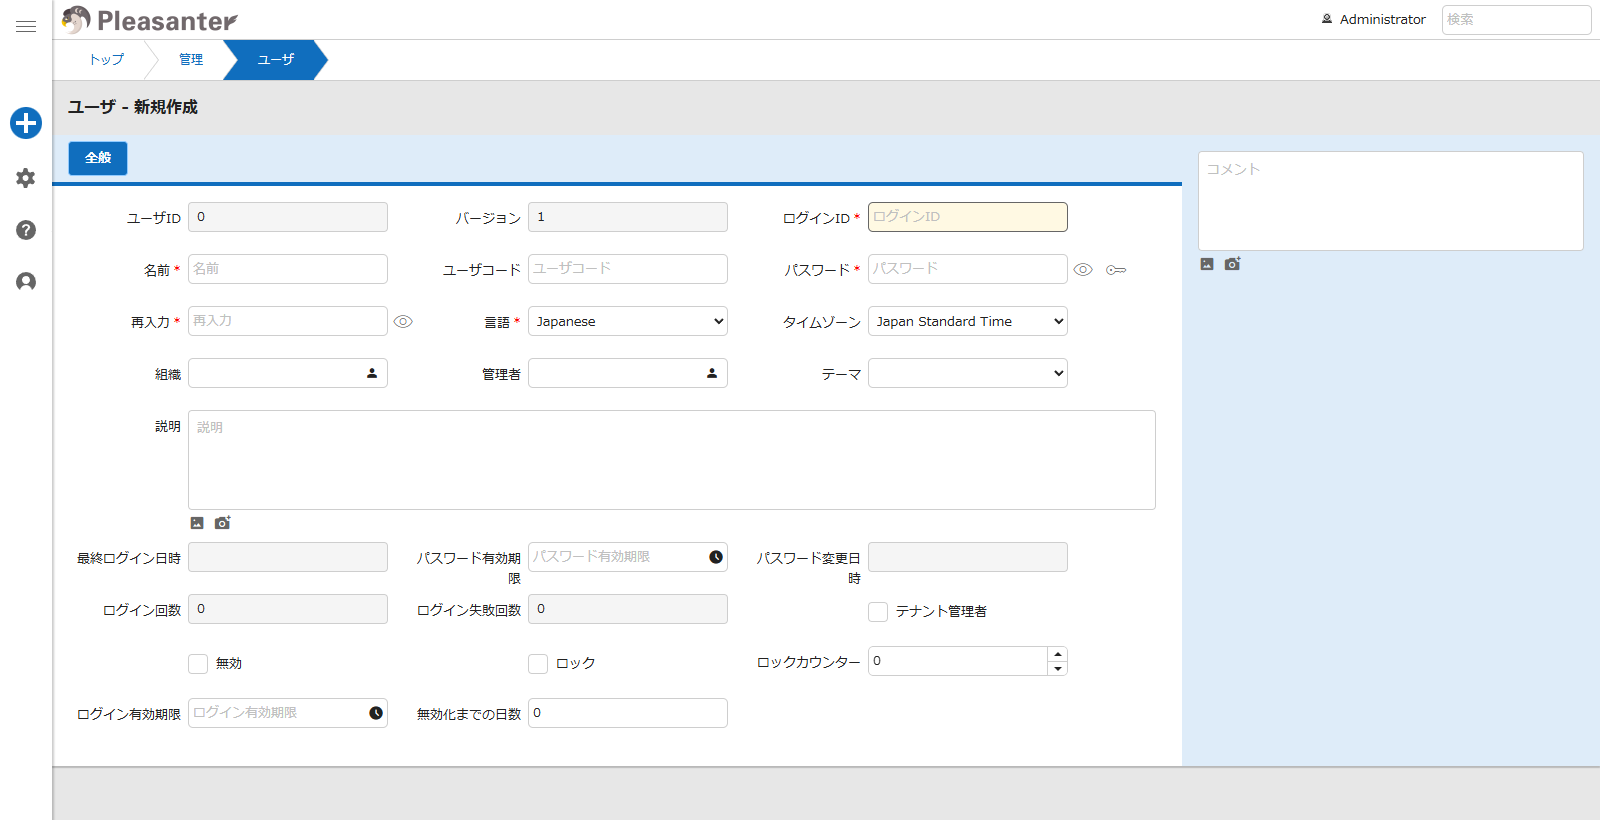The height and width of the screenshot is (820, 1600).
Task: Open the help question-mark icon
Action: pyautogui.click(x=26, y=230)
